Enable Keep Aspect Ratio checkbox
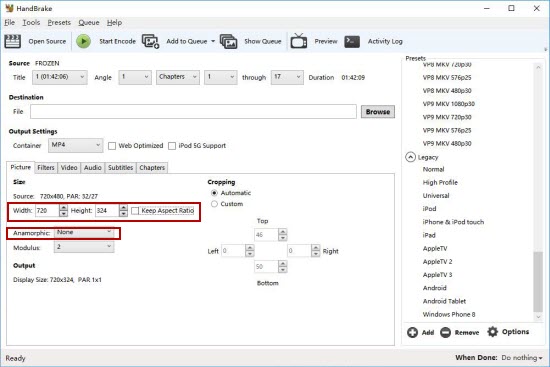 (135, 211)
